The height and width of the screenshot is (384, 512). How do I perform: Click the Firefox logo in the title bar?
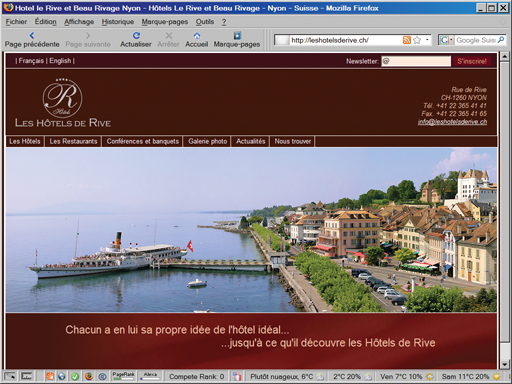pos(9,7)
